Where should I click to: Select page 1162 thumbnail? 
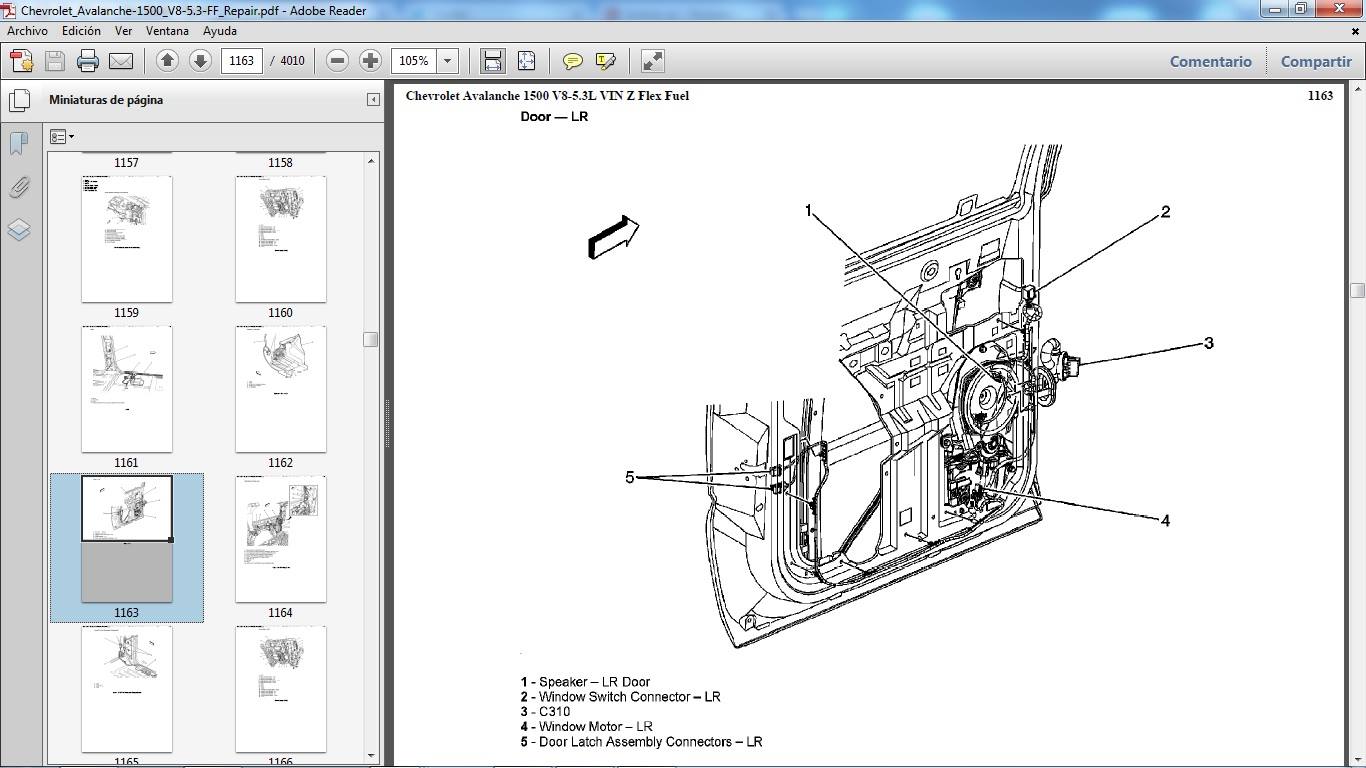(281, 389)
